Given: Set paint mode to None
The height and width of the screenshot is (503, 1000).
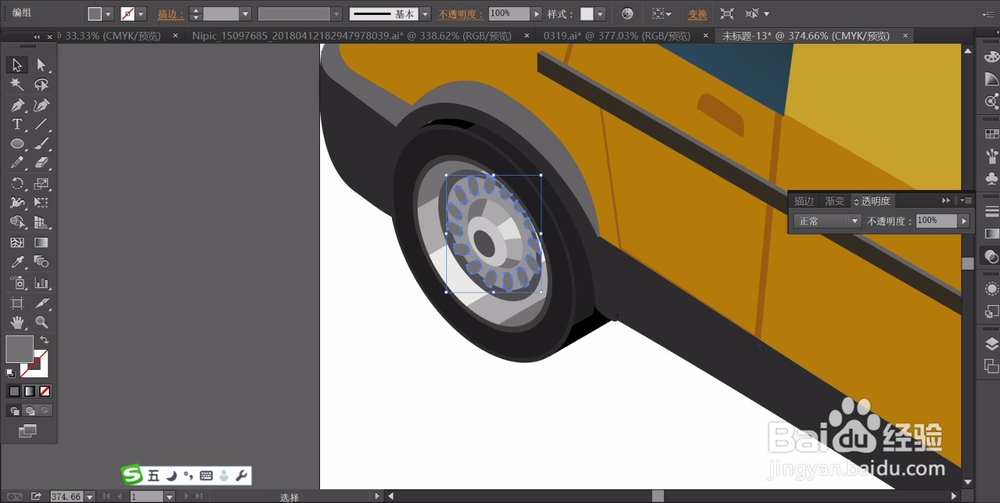Looking at the screenshot, I should 45,391.
